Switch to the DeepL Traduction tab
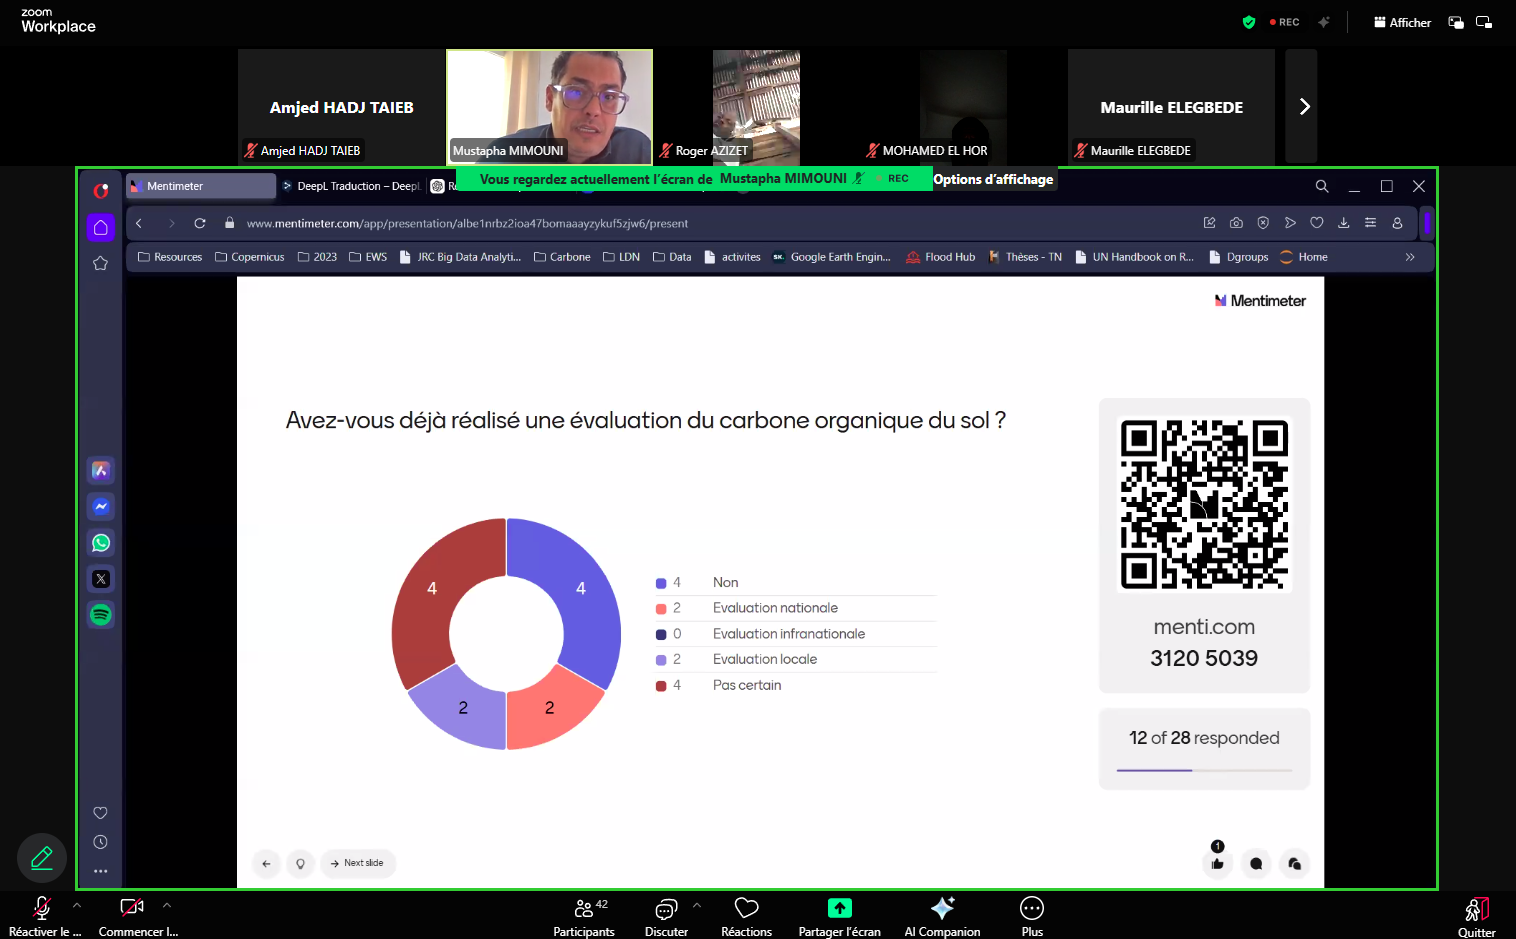This screenshot has height=939, width=1516. (x=350, y=186)
